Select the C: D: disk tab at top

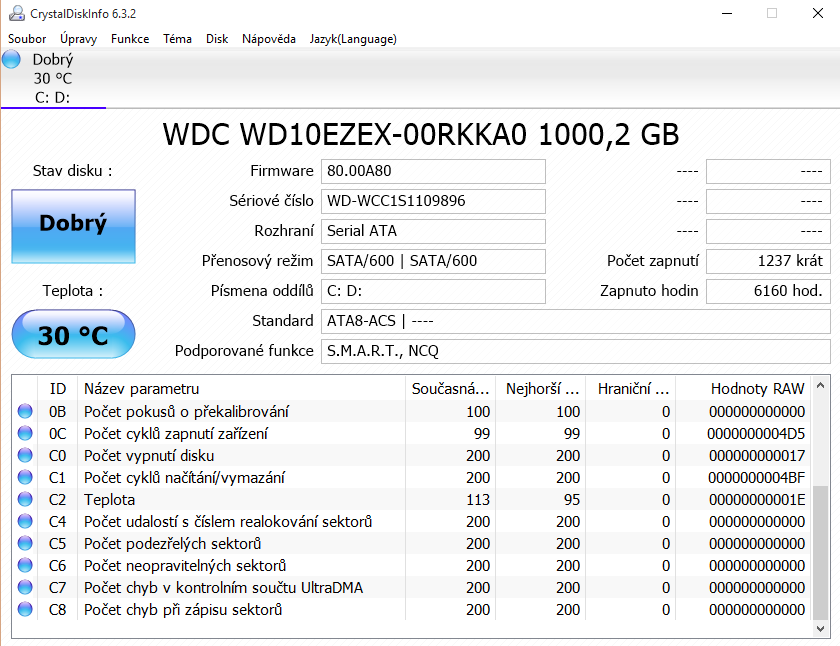53,78
